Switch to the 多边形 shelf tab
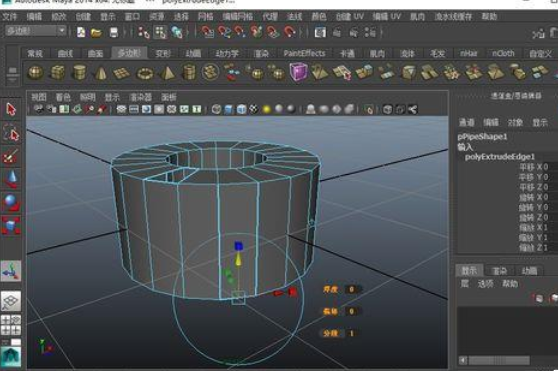The width and height of the screenshot is (558, 371). (x=129, y=53)
